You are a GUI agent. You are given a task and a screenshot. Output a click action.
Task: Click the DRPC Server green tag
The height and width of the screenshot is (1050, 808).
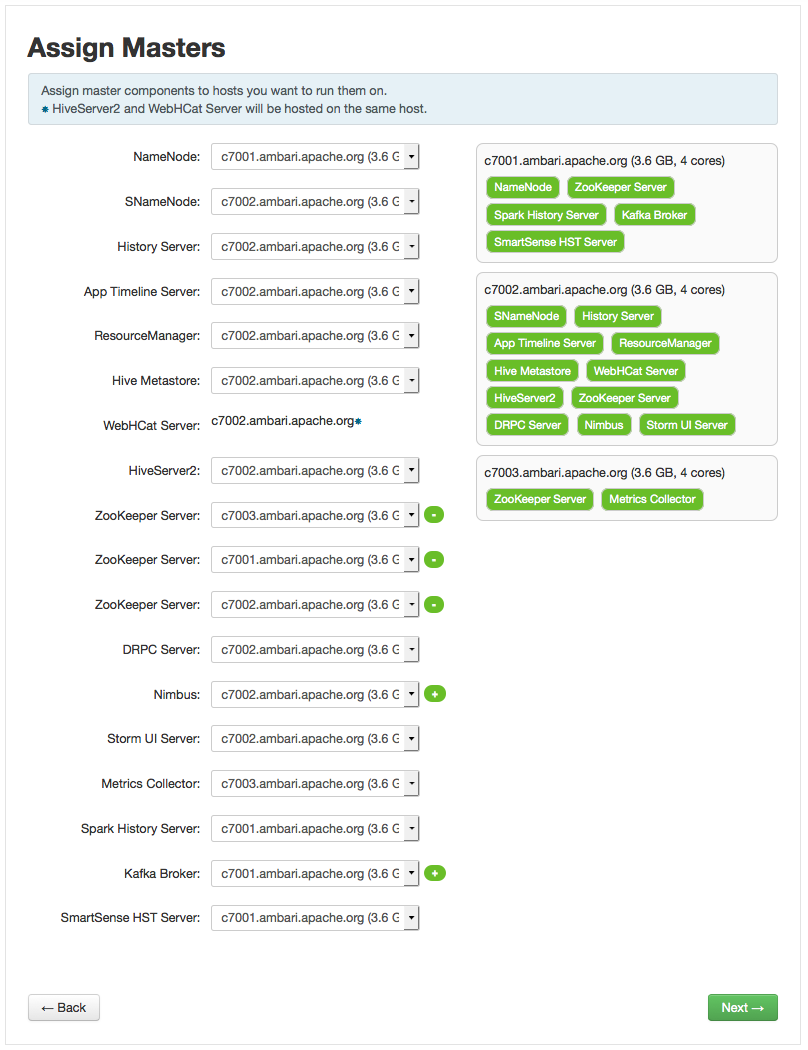point(528,425)
